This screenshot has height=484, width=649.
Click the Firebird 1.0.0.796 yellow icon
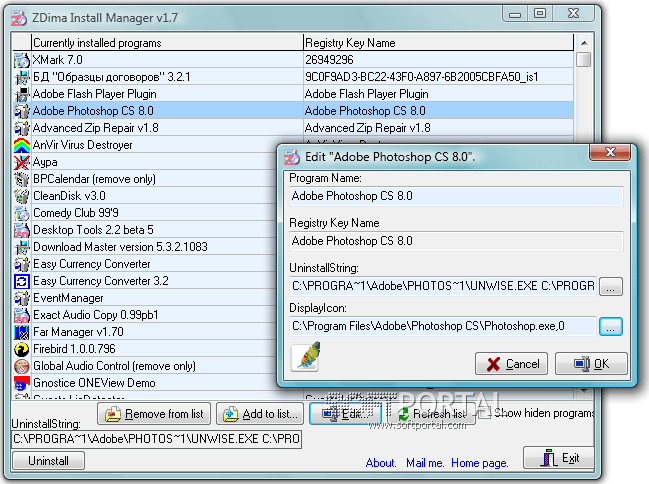tap(22, 349)
